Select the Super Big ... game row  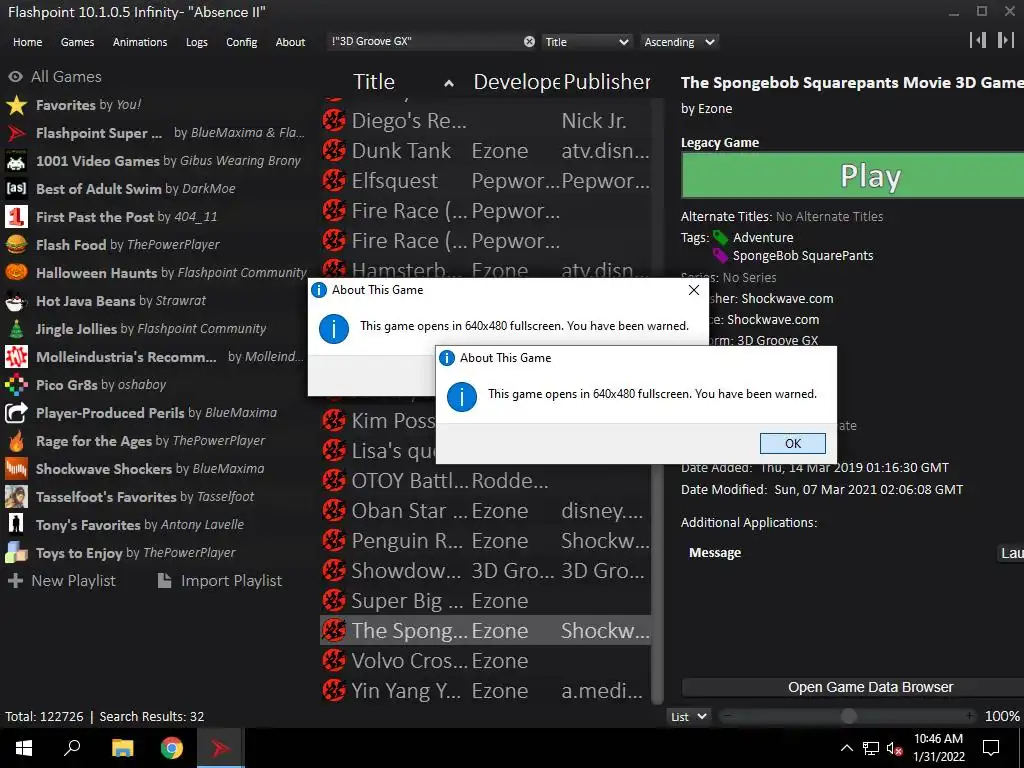487,601
